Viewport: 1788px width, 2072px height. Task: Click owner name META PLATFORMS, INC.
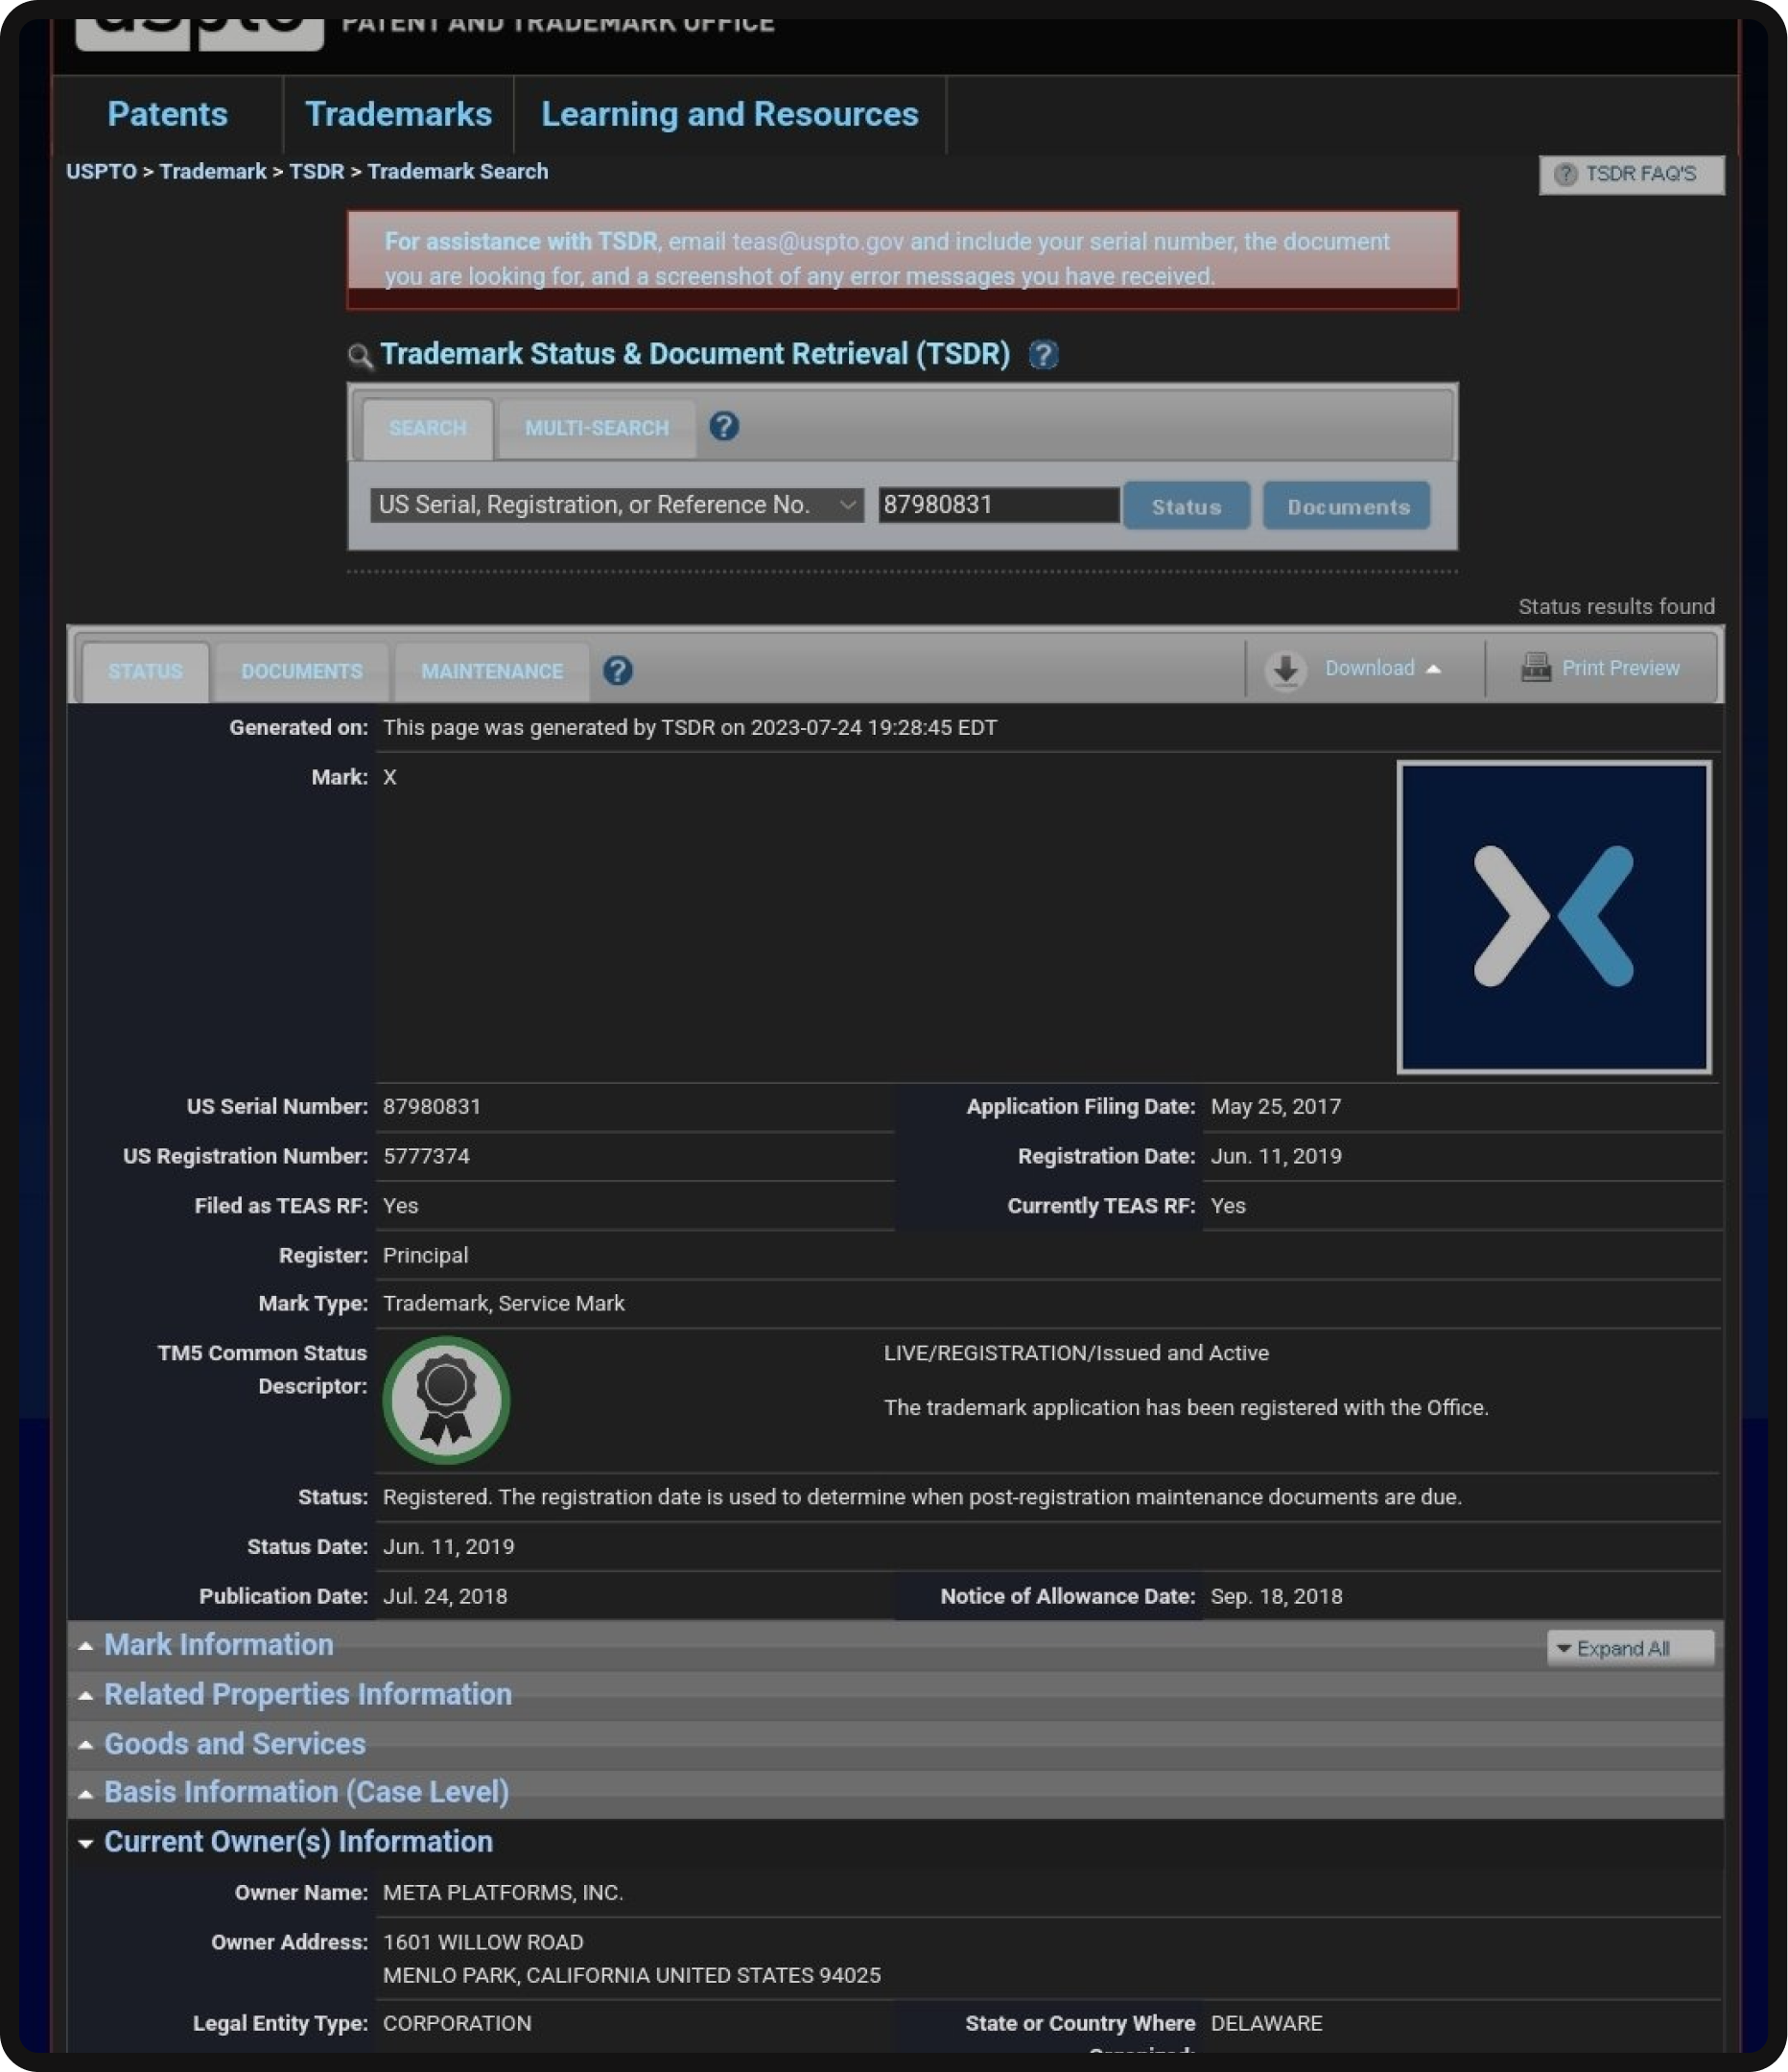tap(503, 1893)
